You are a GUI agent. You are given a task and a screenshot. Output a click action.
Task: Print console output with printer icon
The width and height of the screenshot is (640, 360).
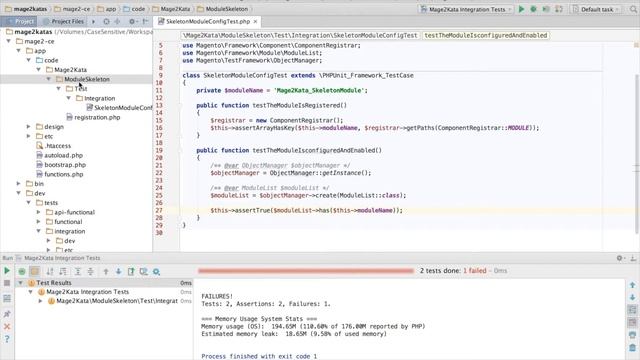point(632,335)
